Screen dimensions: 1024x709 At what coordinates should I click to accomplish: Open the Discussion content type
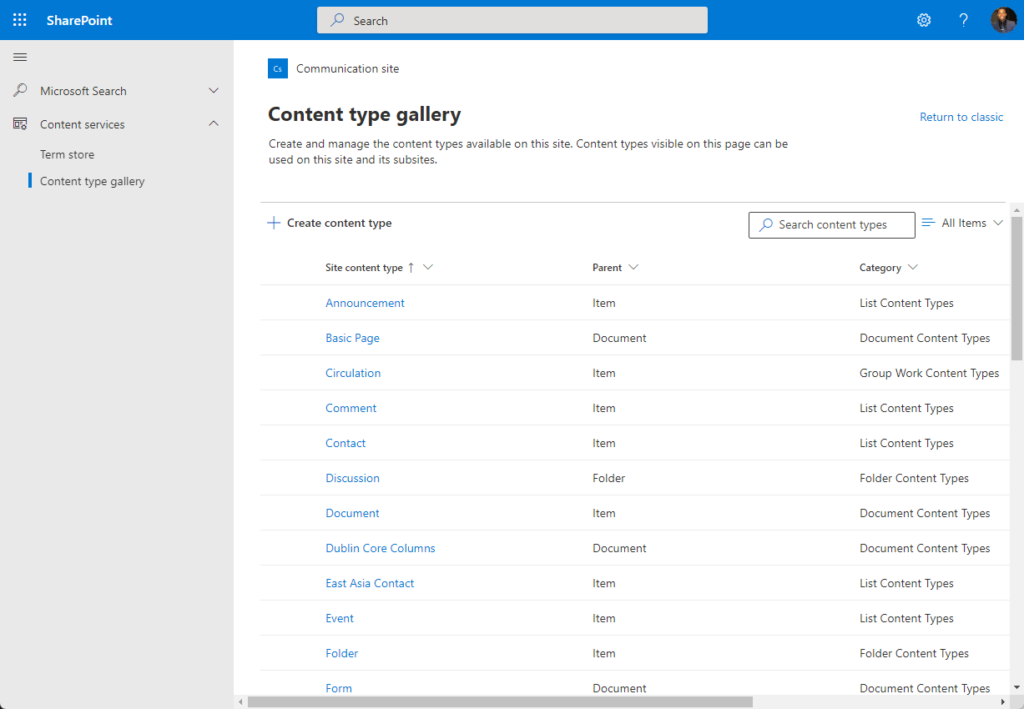(x=353, y=478)
